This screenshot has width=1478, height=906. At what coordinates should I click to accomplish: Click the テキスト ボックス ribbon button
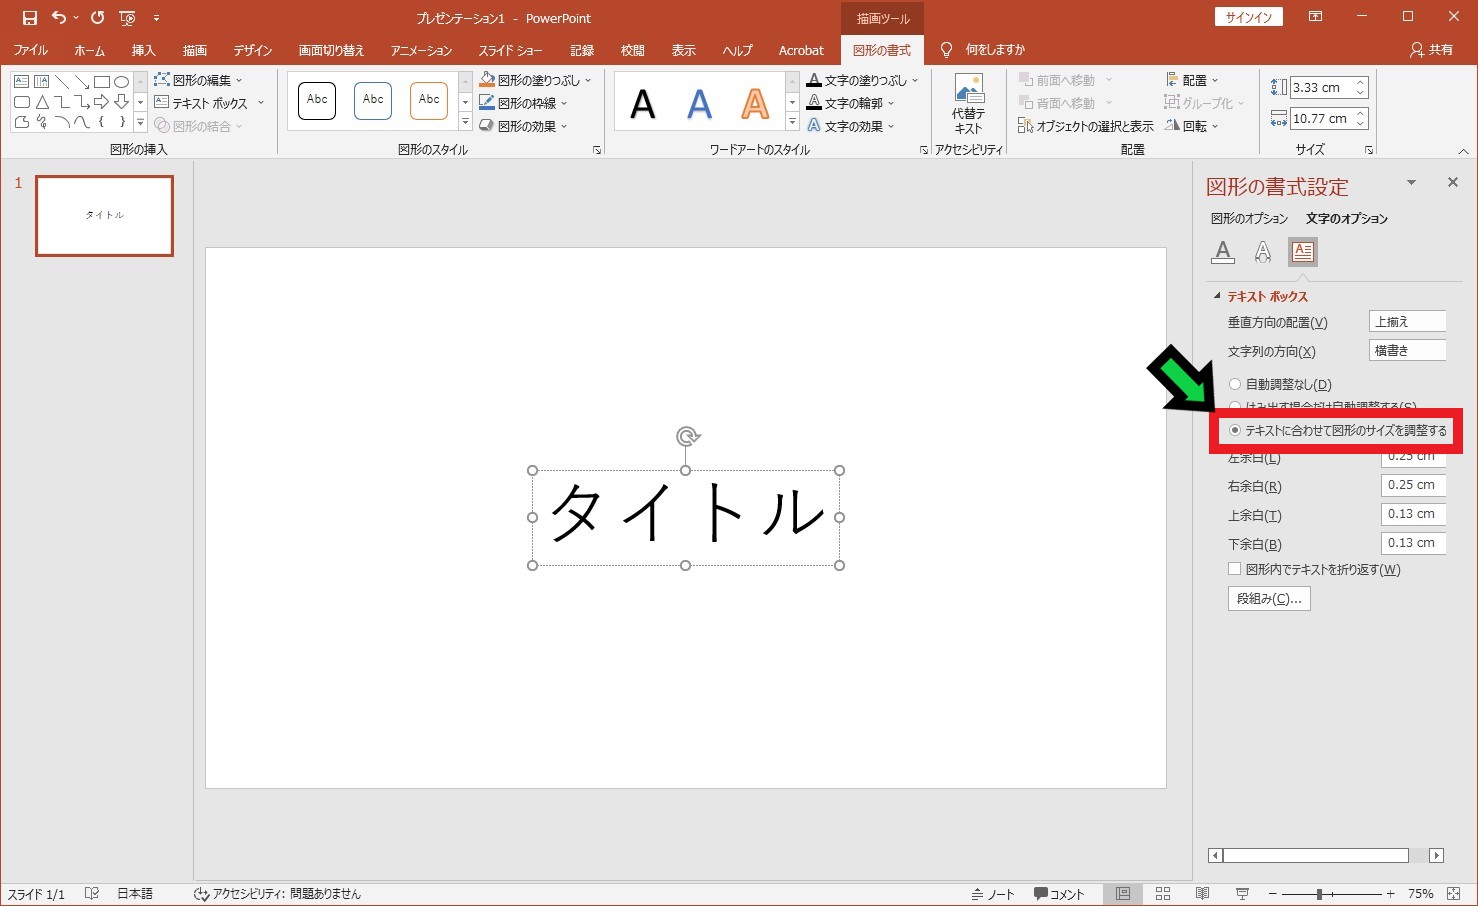209,103
